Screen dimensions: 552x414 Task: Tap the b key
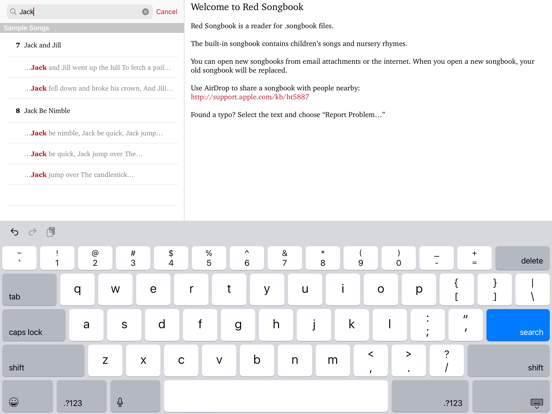click(257, 360)
